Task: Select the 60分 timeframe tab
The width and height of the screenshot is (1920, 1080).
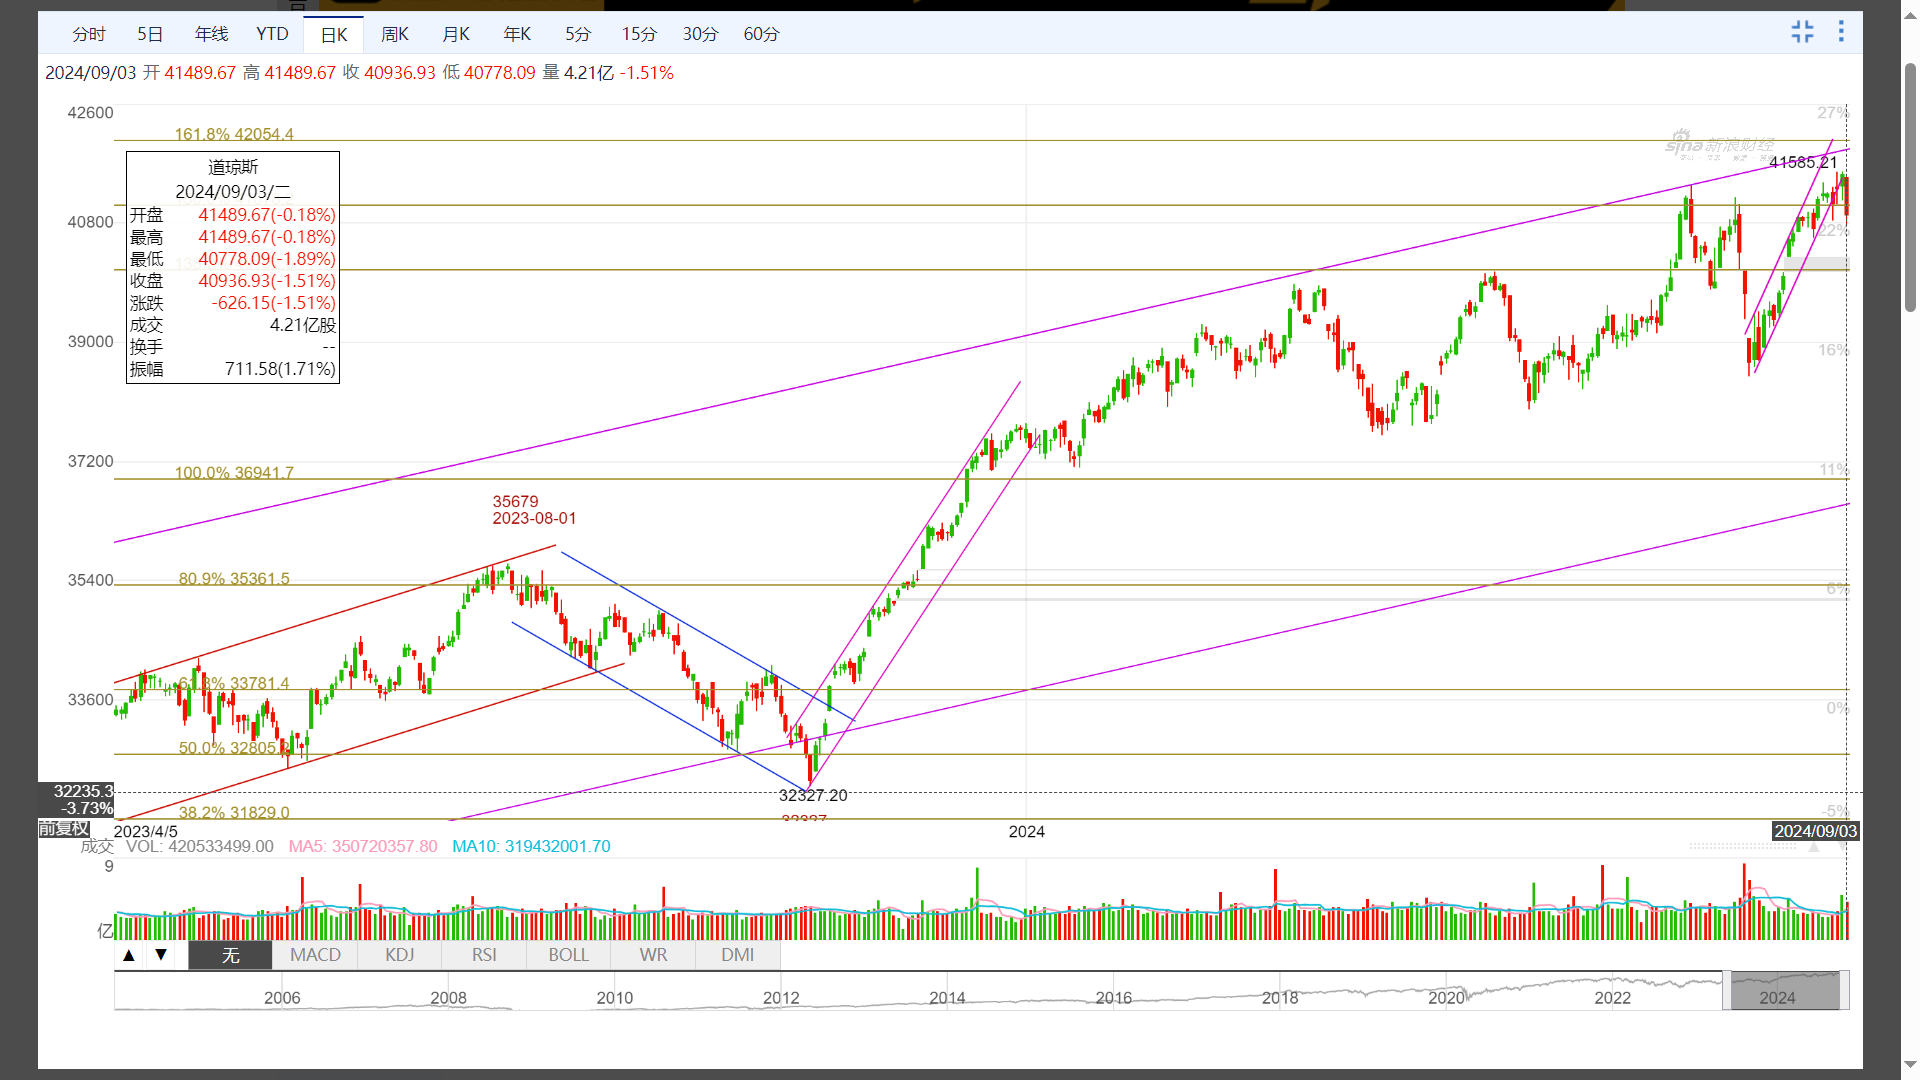Action: tap(761, 34)
